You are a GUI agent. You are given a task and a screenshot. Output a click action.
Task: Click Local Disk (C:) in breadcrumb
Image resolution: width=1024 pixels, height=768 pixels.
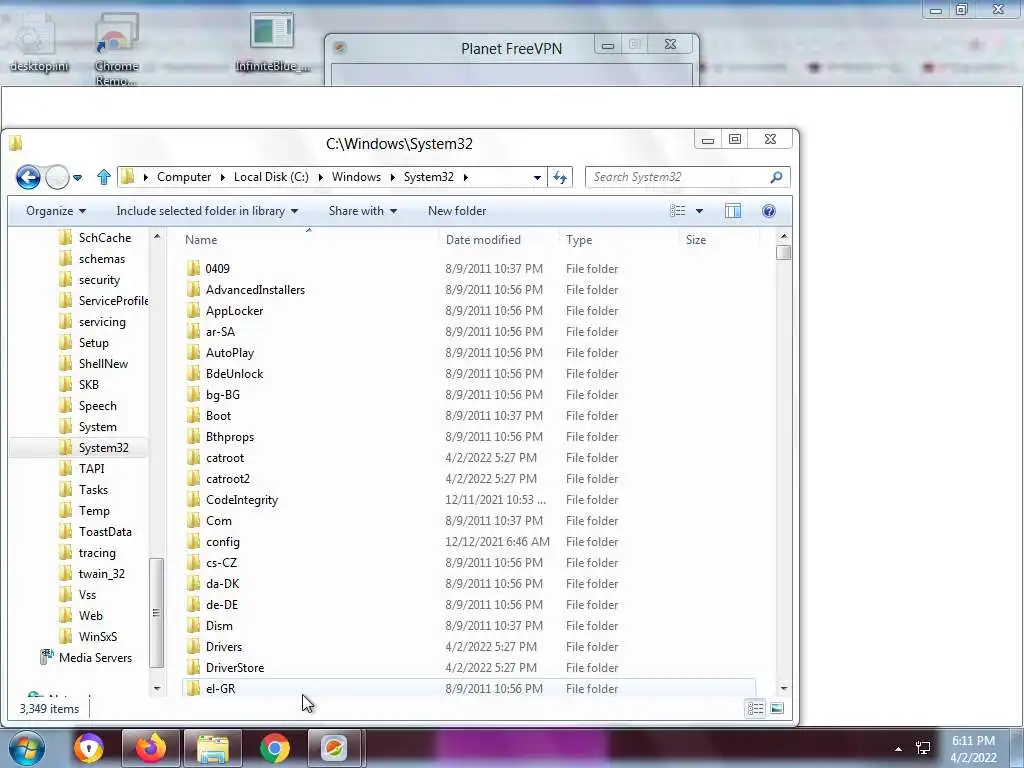coord(271,177)
